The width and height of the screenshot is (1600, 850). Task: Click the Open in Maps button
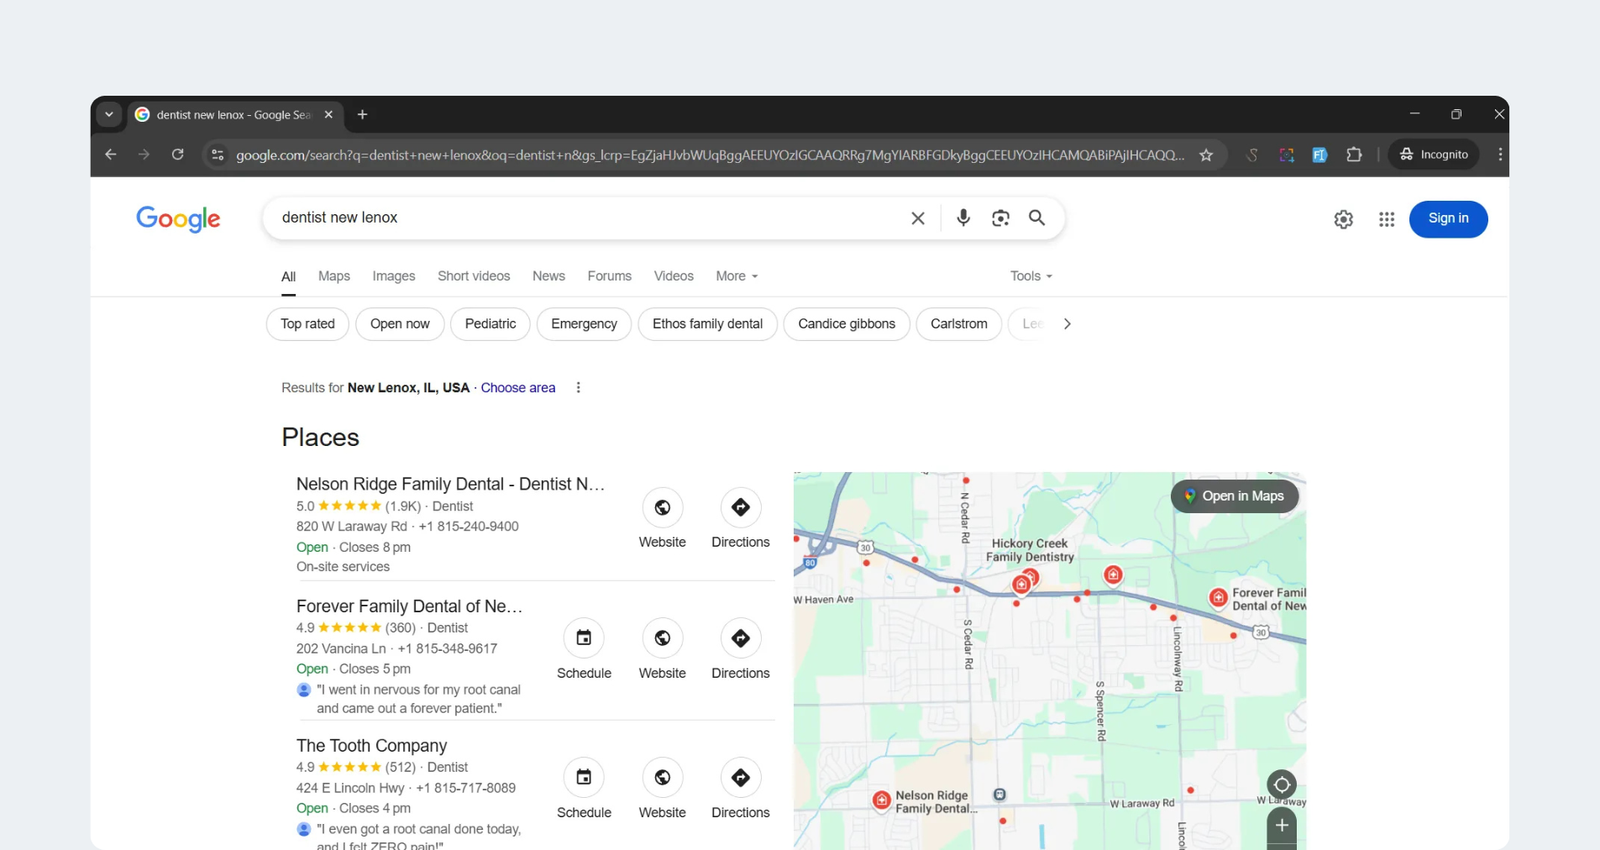point(1234,496)
